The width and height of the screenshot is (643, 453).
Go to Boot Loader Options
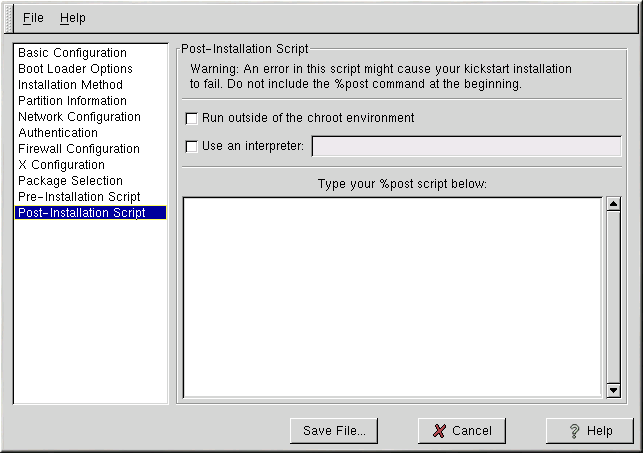75,69
